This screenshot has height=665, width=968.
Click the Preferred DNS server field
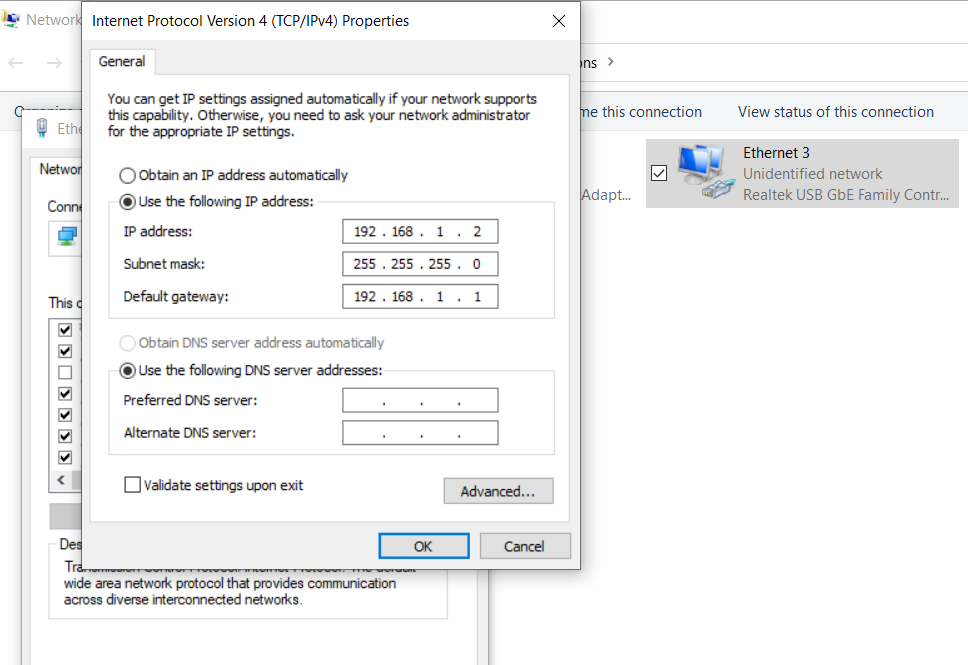pos(420,401)
